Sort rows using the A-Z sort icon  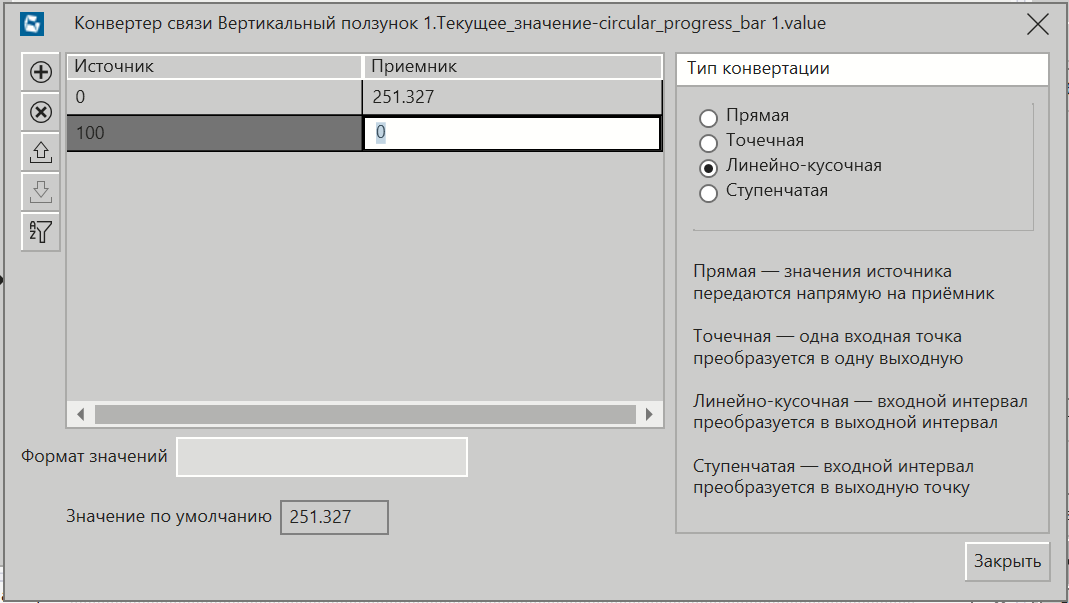point(39,231)
